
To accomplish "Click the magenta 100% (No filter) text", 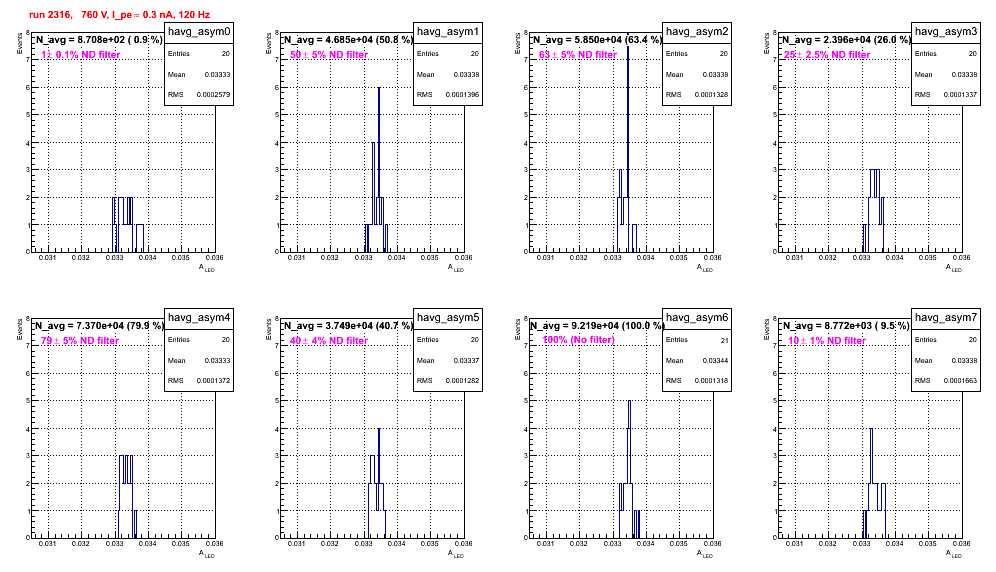I will pos(579,340).
